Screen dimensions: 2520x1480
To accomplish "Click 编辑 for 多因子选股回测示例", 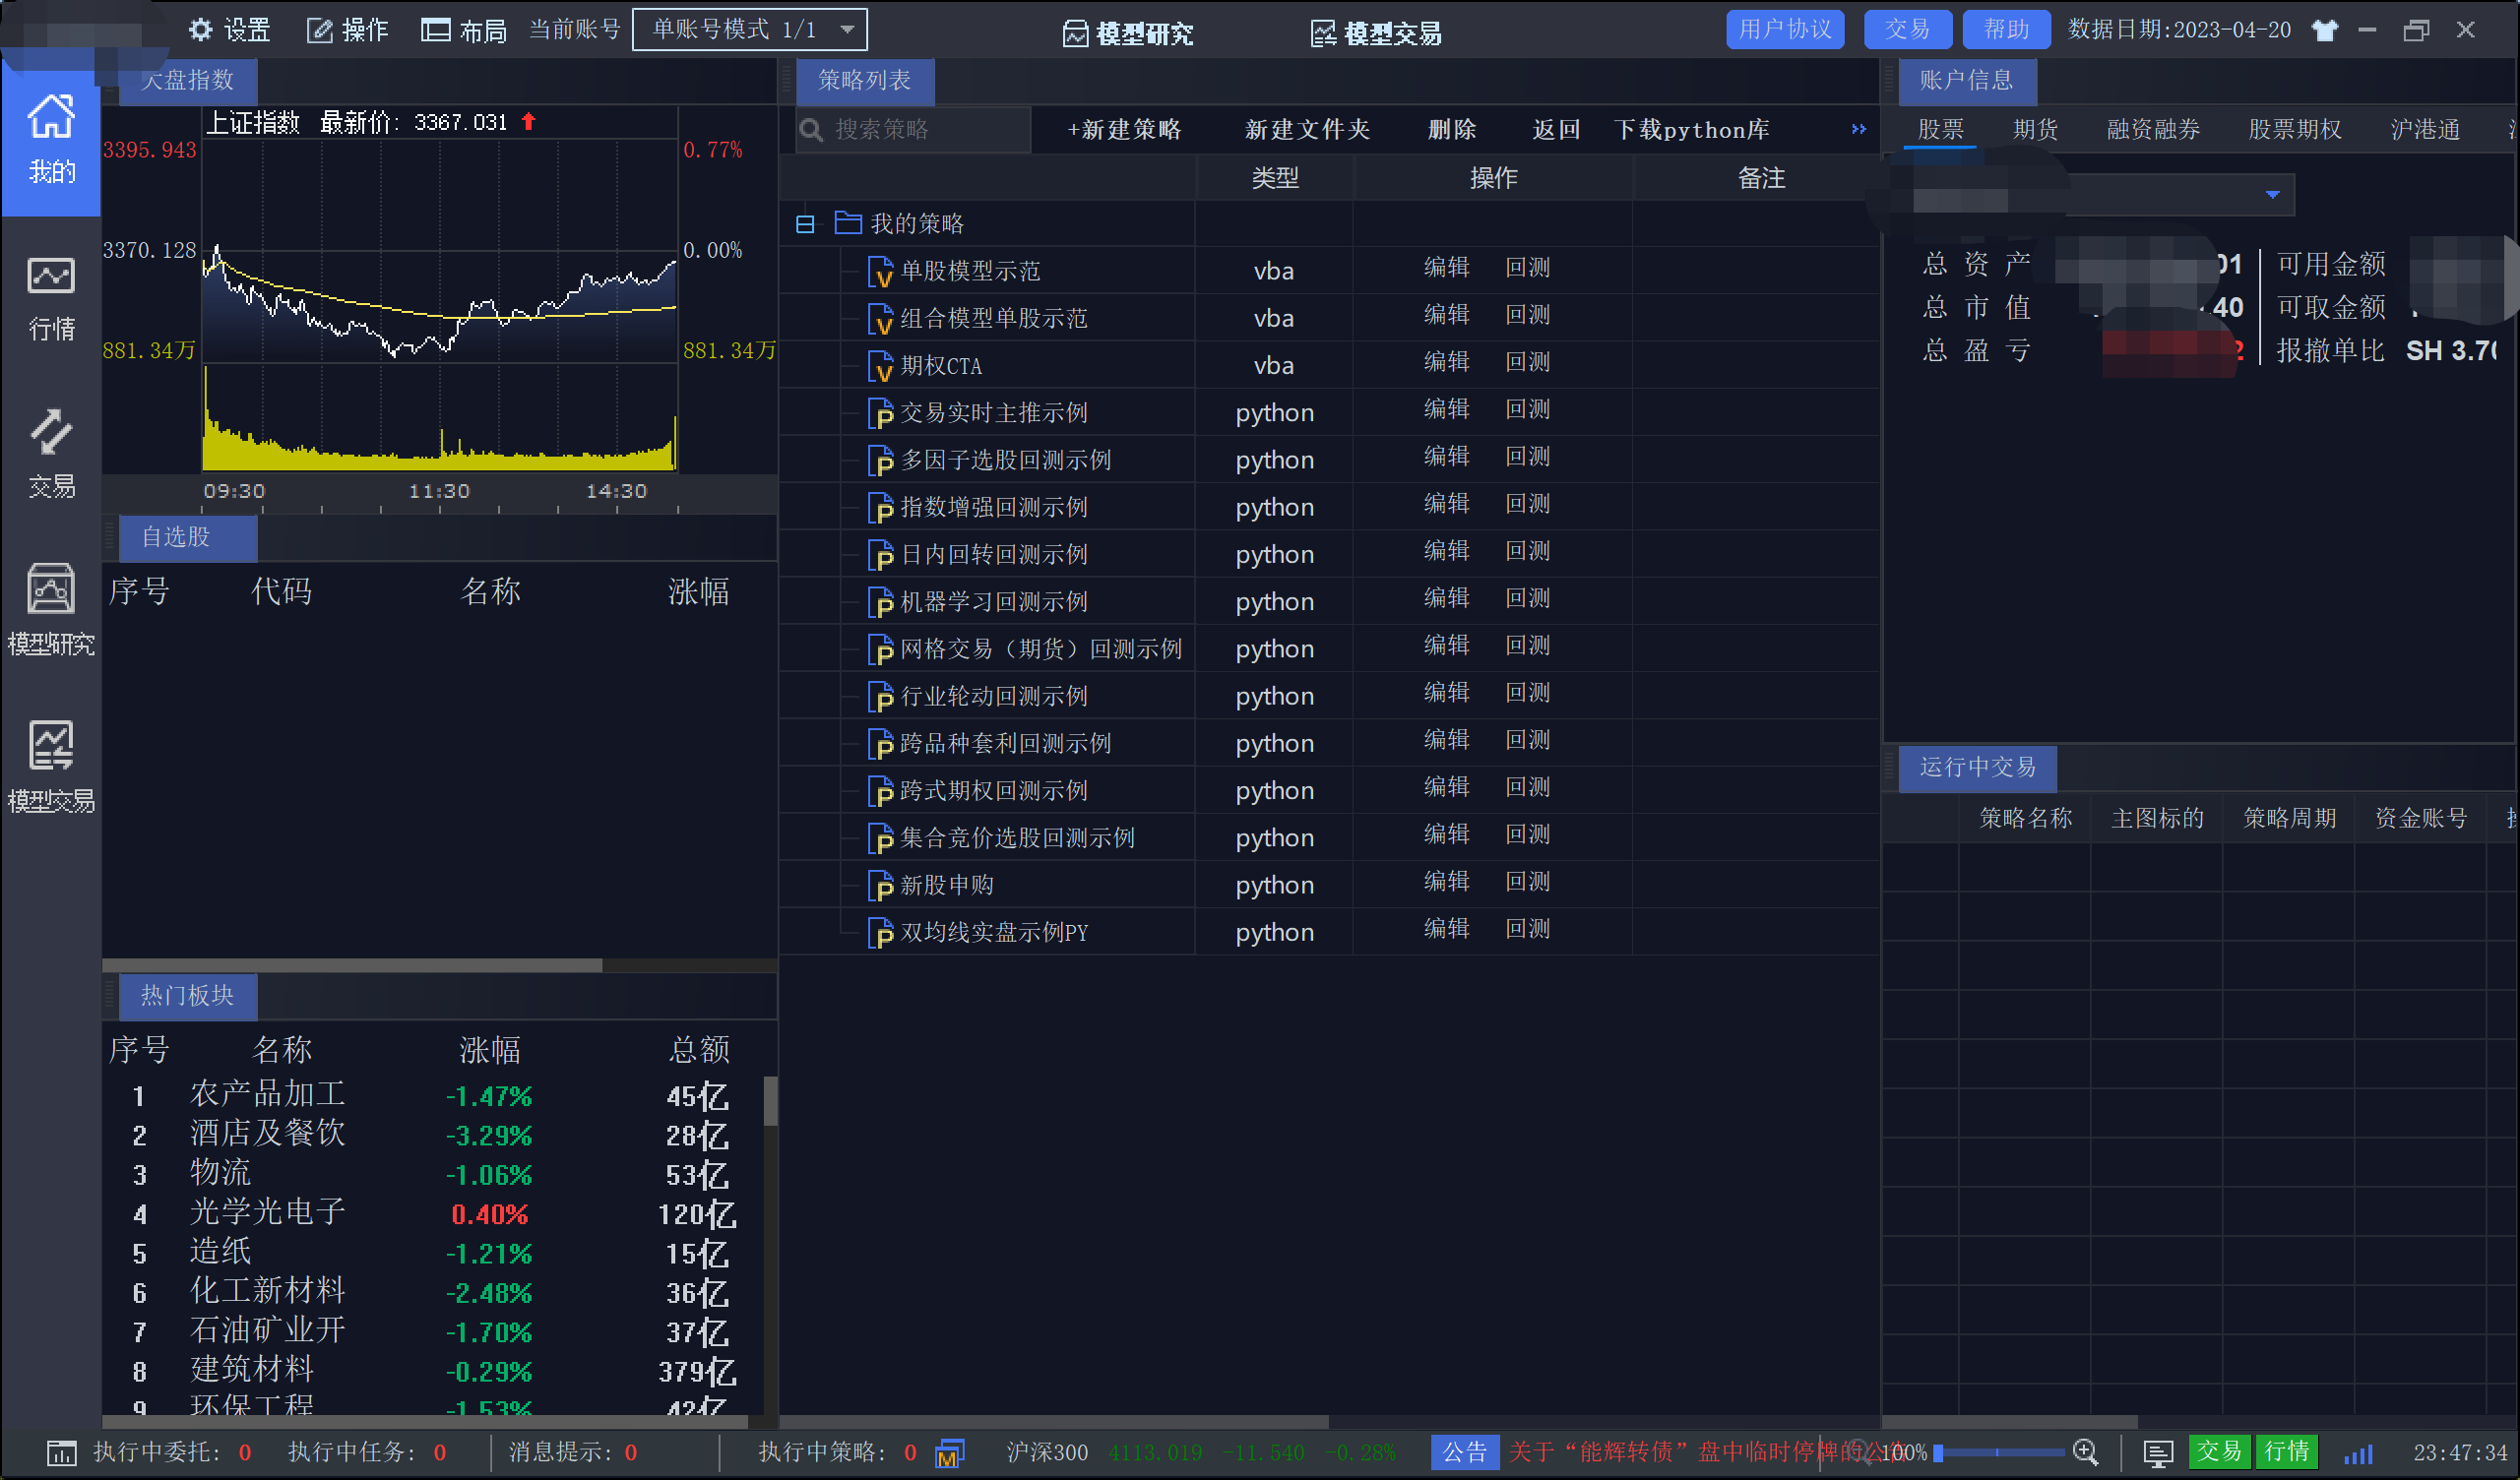I will 1446,457.
